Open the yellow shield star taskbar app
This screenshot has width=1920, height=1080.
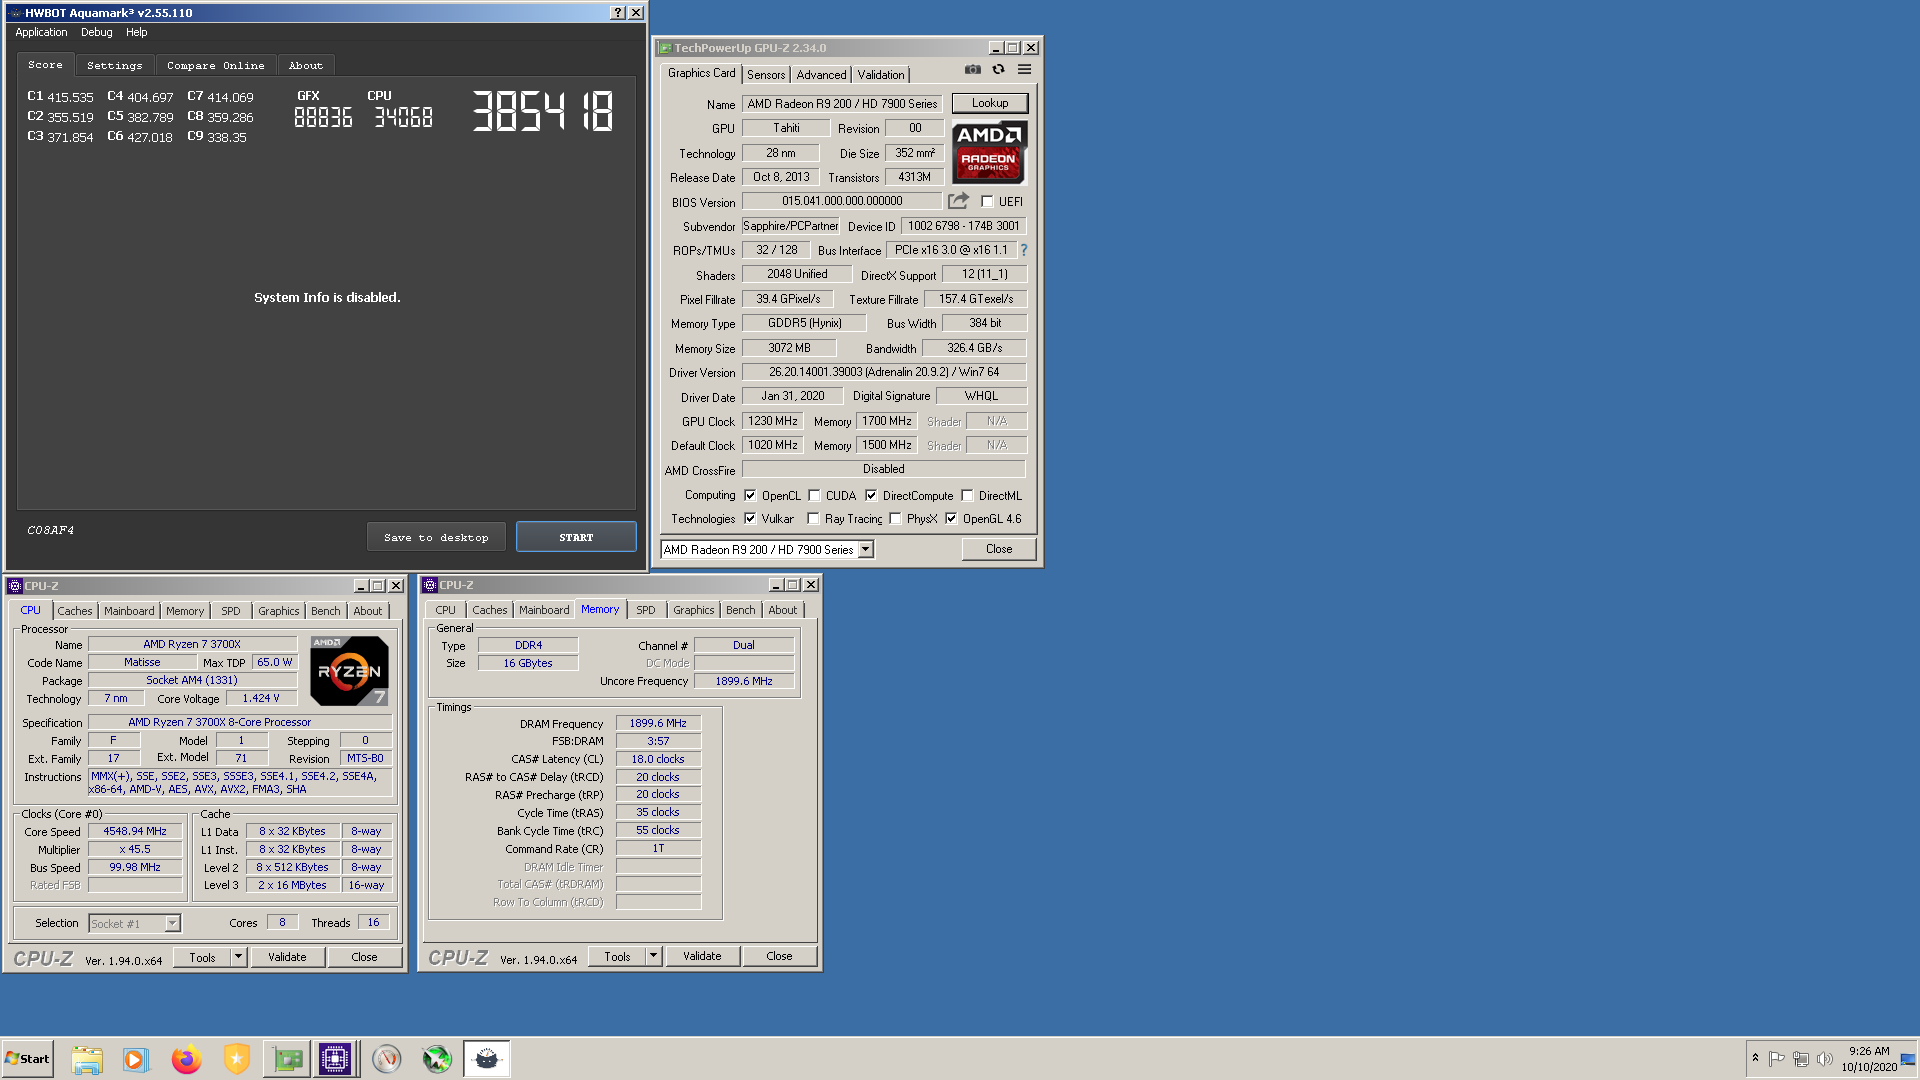click(x=236, y=1059)
